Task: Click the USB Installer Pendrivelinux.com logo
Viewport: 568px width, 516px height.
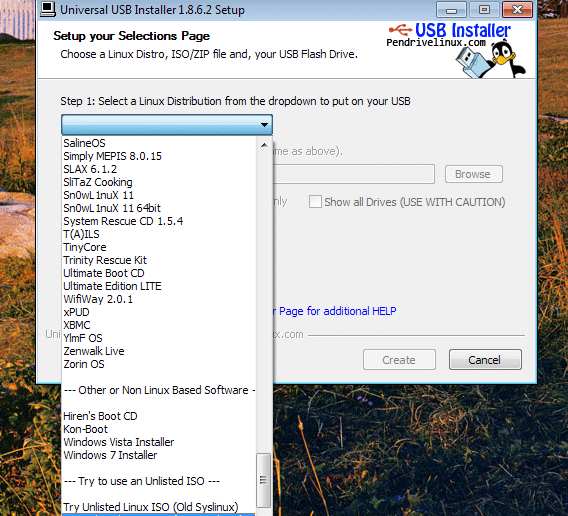Action: [x=456, y=49]
